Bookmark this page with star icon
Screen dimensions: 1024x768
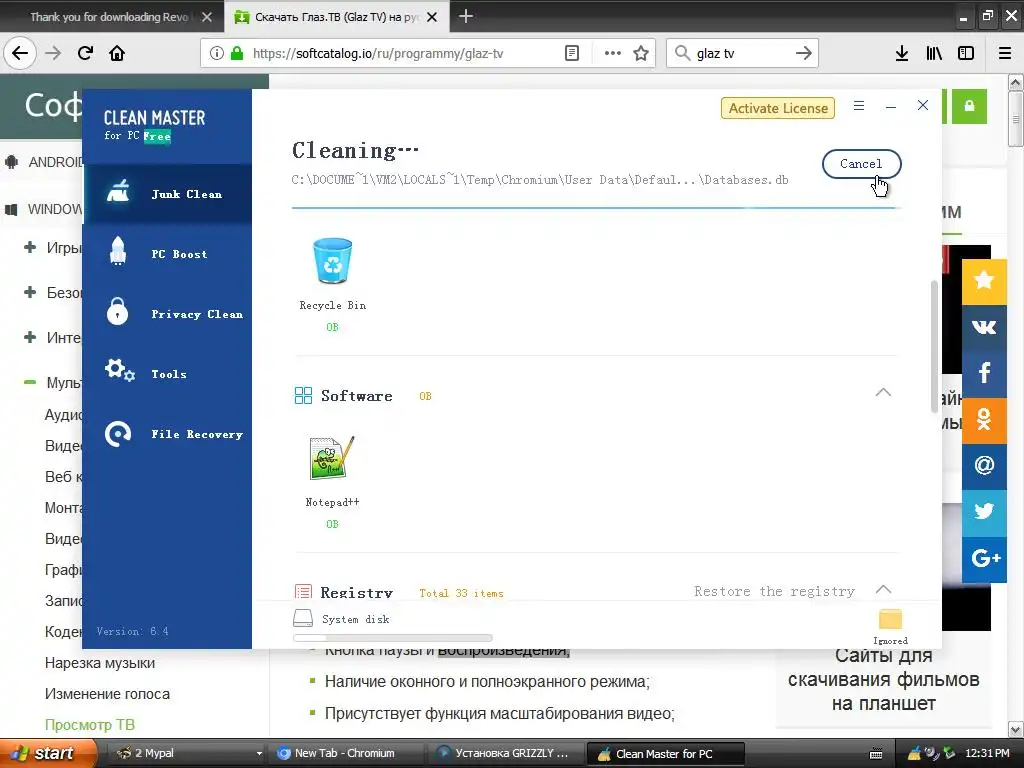[x=641, y=54]
